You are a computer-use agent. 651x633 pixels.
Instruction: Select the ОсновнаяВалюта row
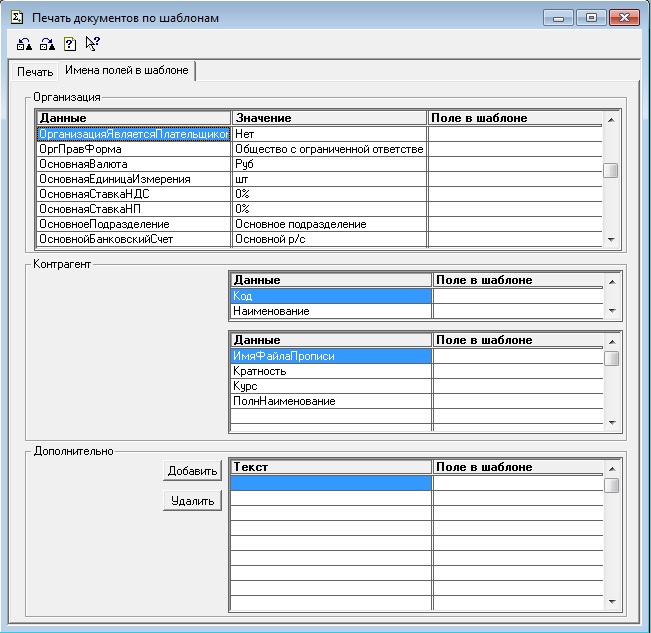point(133,164)
